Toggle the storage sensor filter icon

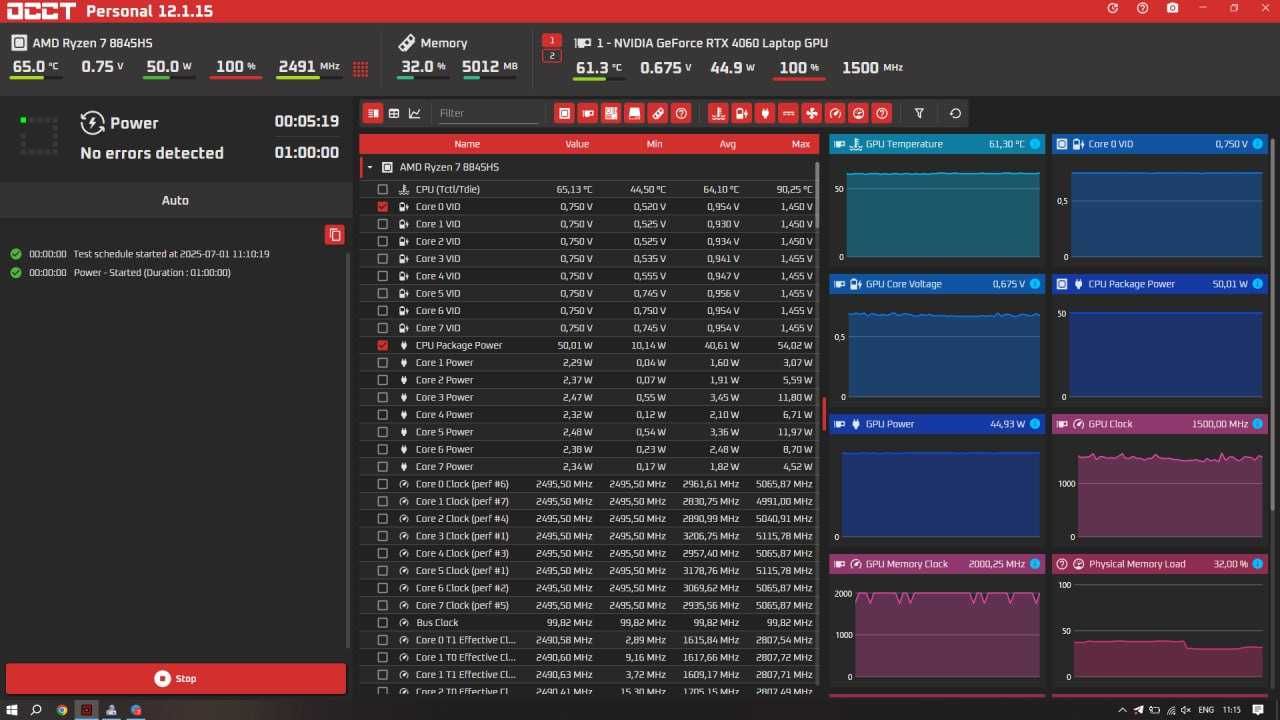click(x=634, y=113)
